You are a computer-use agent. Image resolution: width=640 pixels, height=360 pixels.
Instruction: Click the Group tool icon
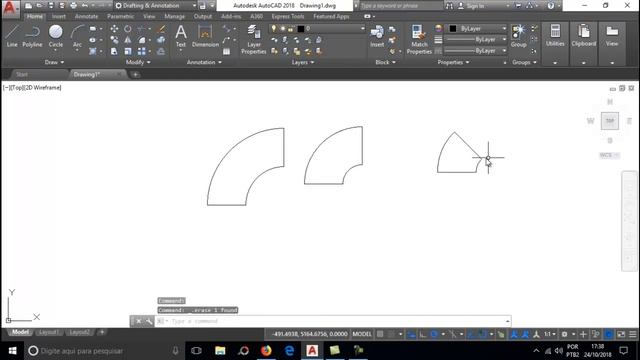point(519,36)
